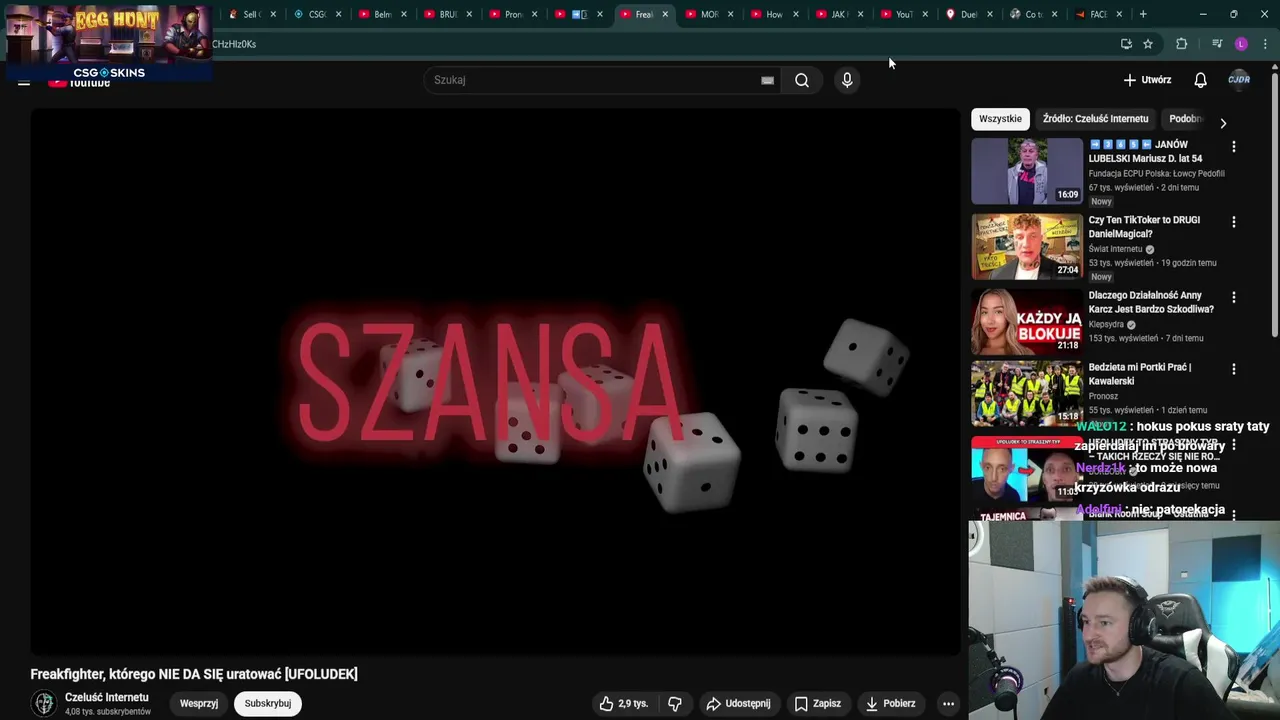Switch to the MOR browser tab
The image size is (1280, 720).
(x=708, y=14)
